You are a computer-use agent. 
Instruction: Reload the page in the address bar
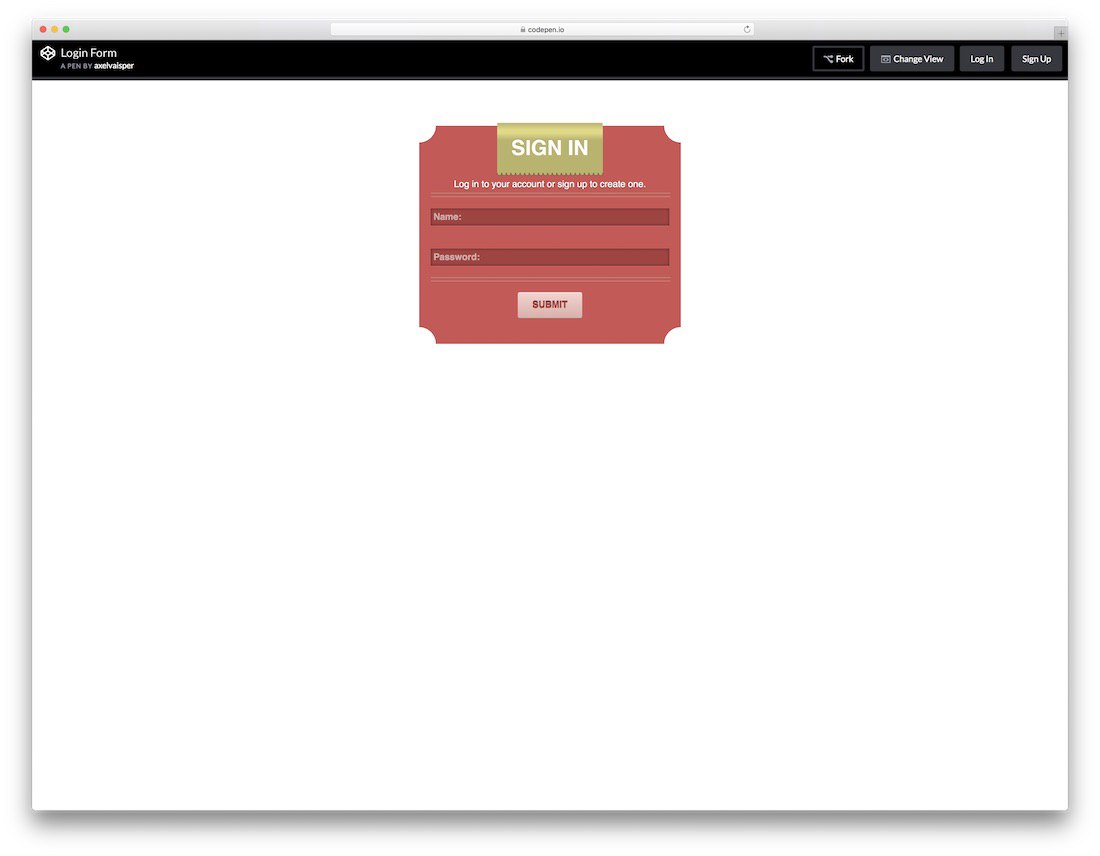point(747,30)
